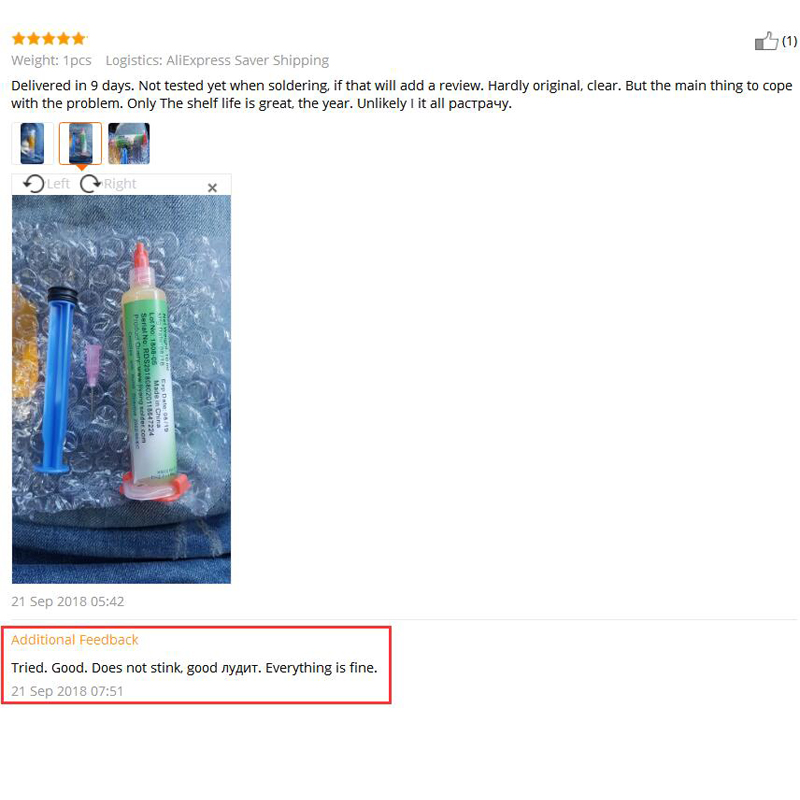
Task: Click the helpful vote count (1)
Action: pos(789,41)
